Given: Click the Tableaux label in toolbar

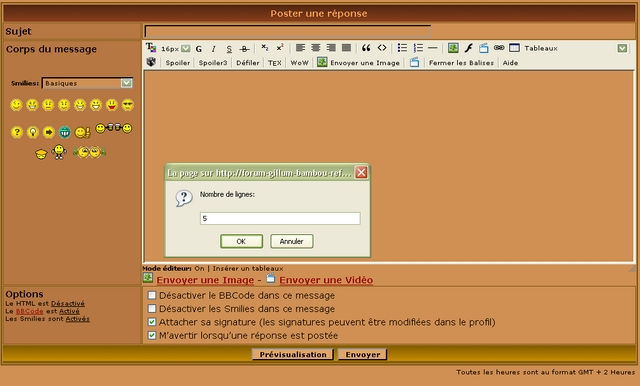Looking at the screenshot, I should (541, 48).
